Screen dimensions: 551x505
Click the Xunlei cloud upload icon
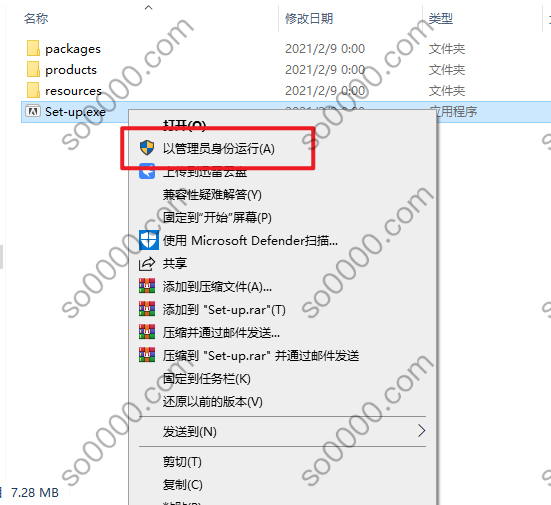pyautogui.click(x=147, y=171)
